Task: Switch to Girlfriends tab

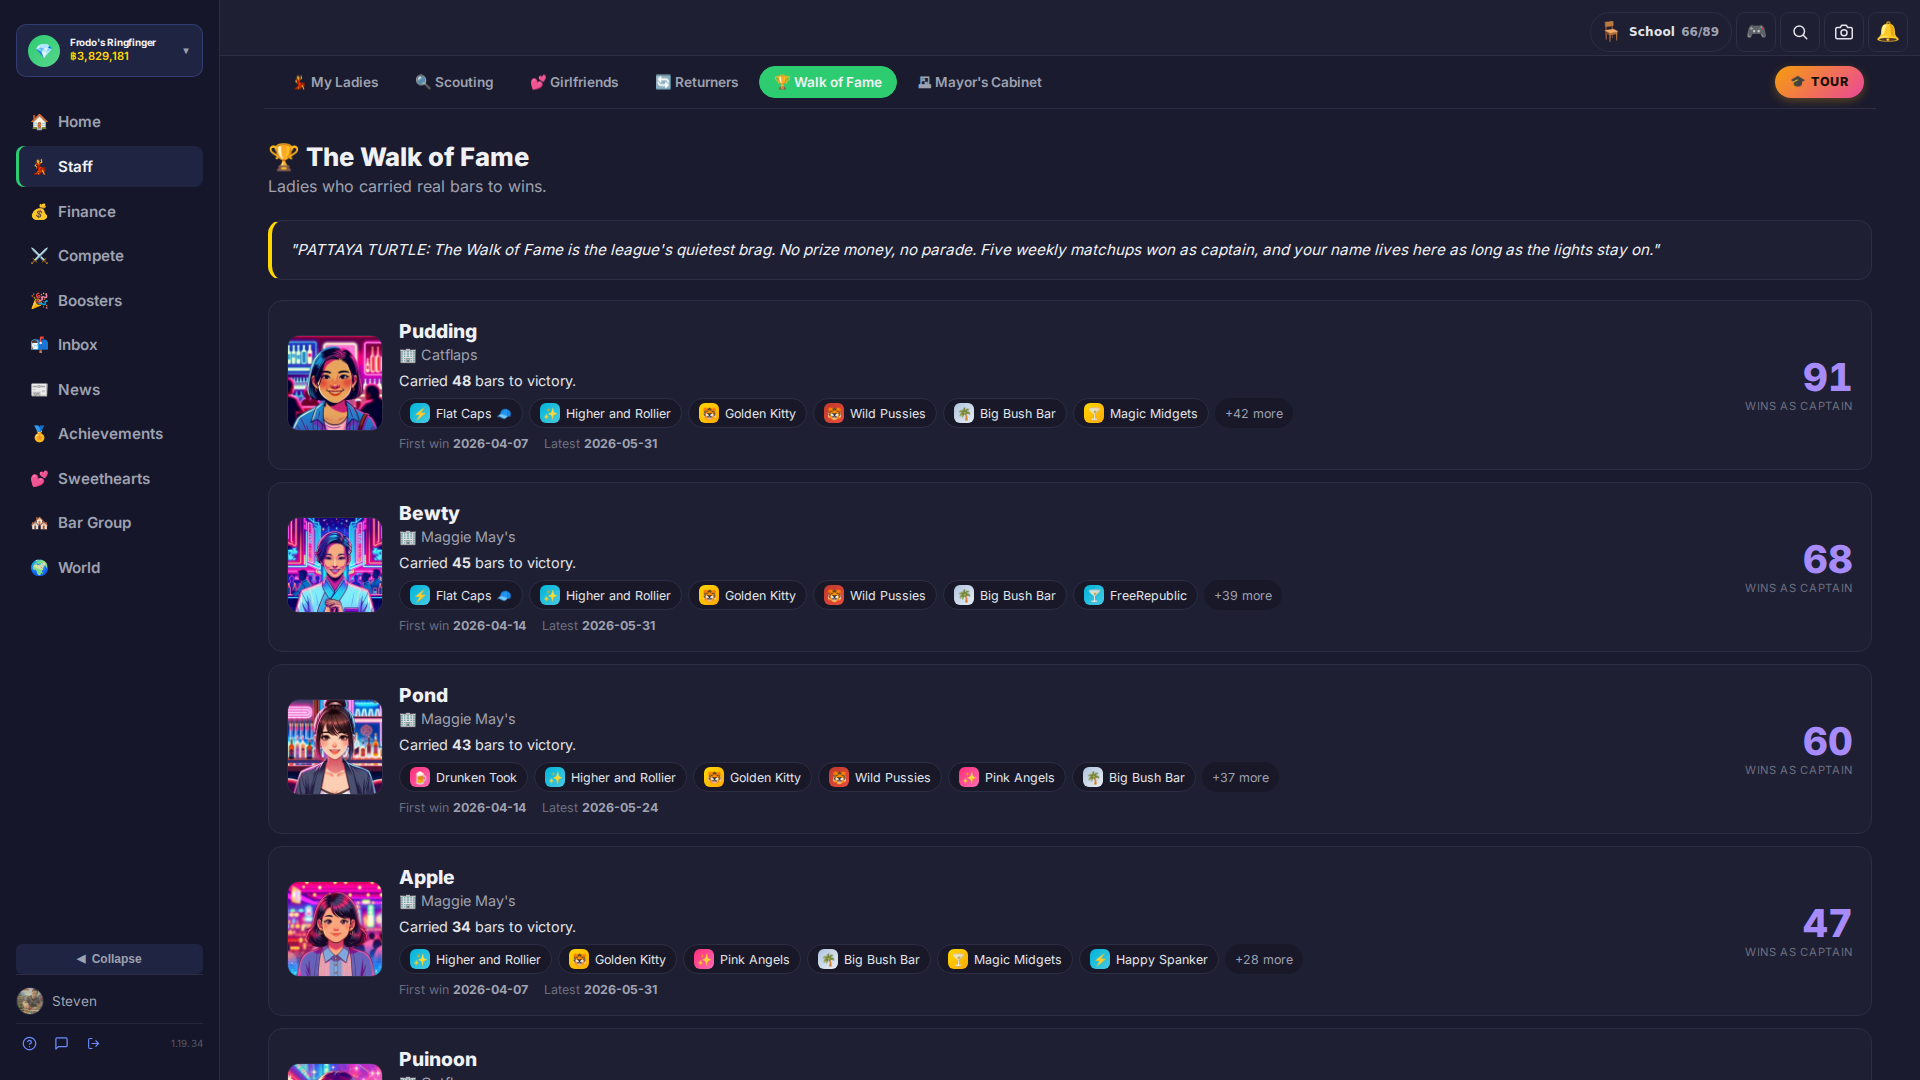Action: click(574, 82)
